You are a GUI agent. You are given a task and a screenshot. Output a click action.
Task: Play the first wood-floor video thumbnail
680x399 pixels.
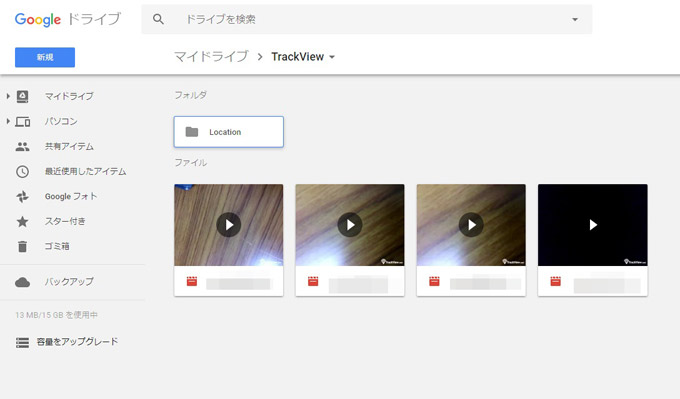(x=229, y=225)
